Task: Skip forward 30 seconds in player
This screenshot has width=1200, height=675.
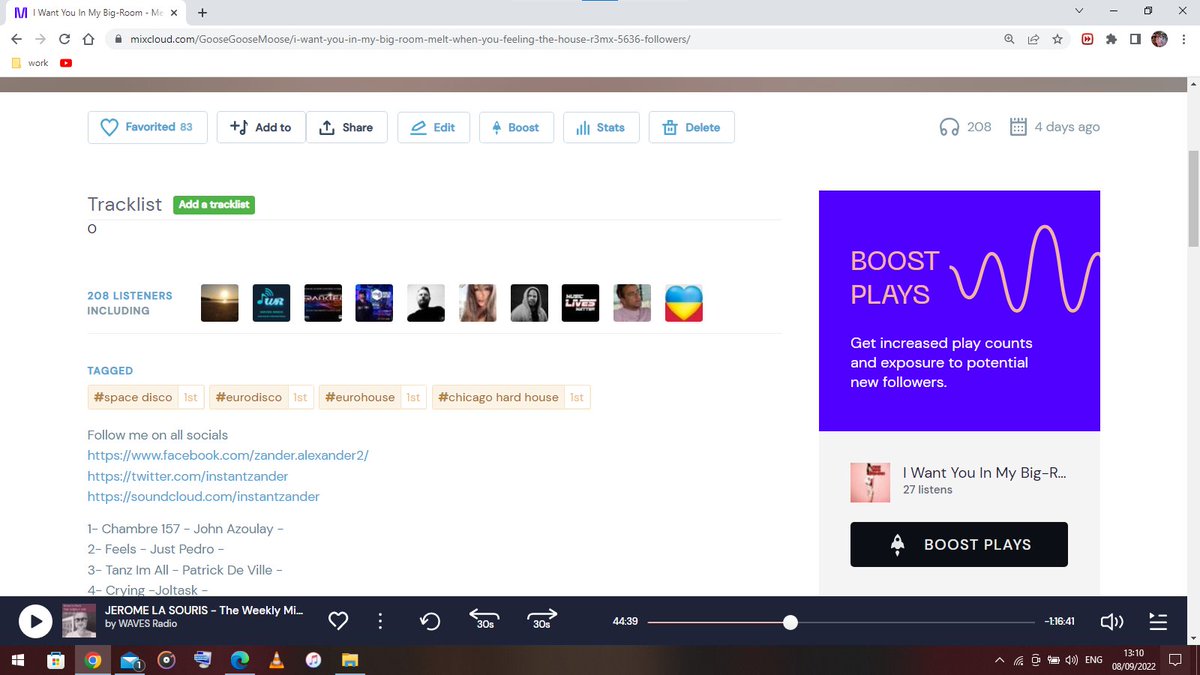Action: [x=541, y=620]
